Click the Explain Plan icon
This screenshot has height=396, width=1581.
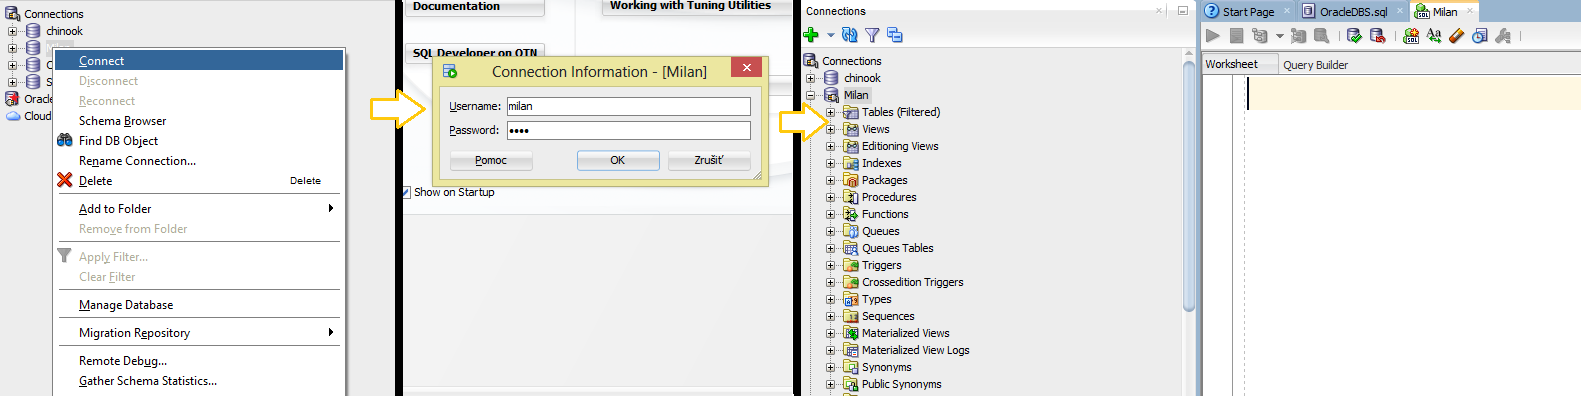[1259, 36]
